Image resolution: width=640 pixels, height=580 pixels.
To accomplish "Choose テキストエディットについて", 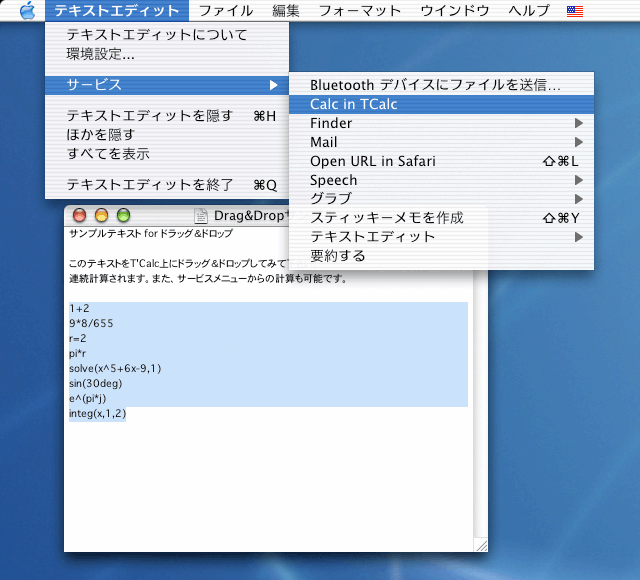I will (x=167, y=35).
